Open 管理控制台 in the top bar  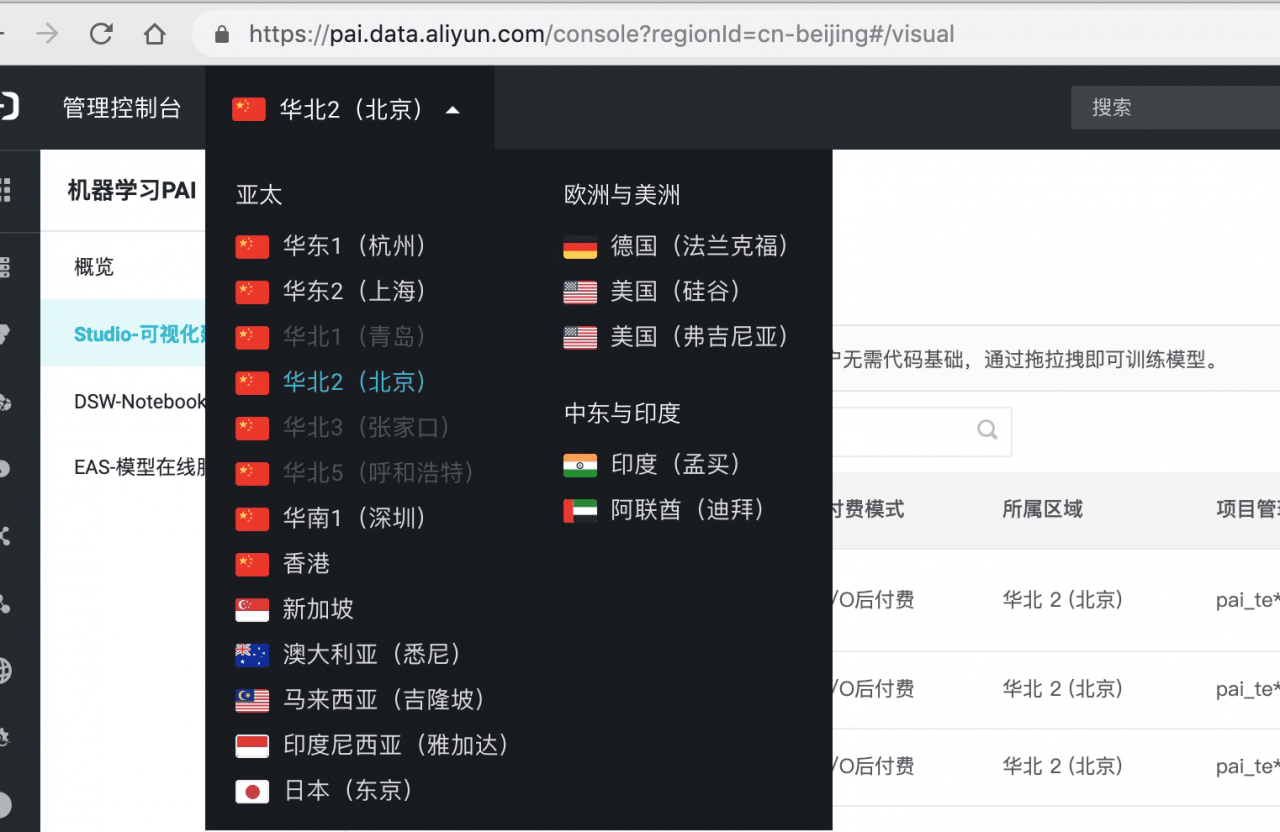(122, 108)
